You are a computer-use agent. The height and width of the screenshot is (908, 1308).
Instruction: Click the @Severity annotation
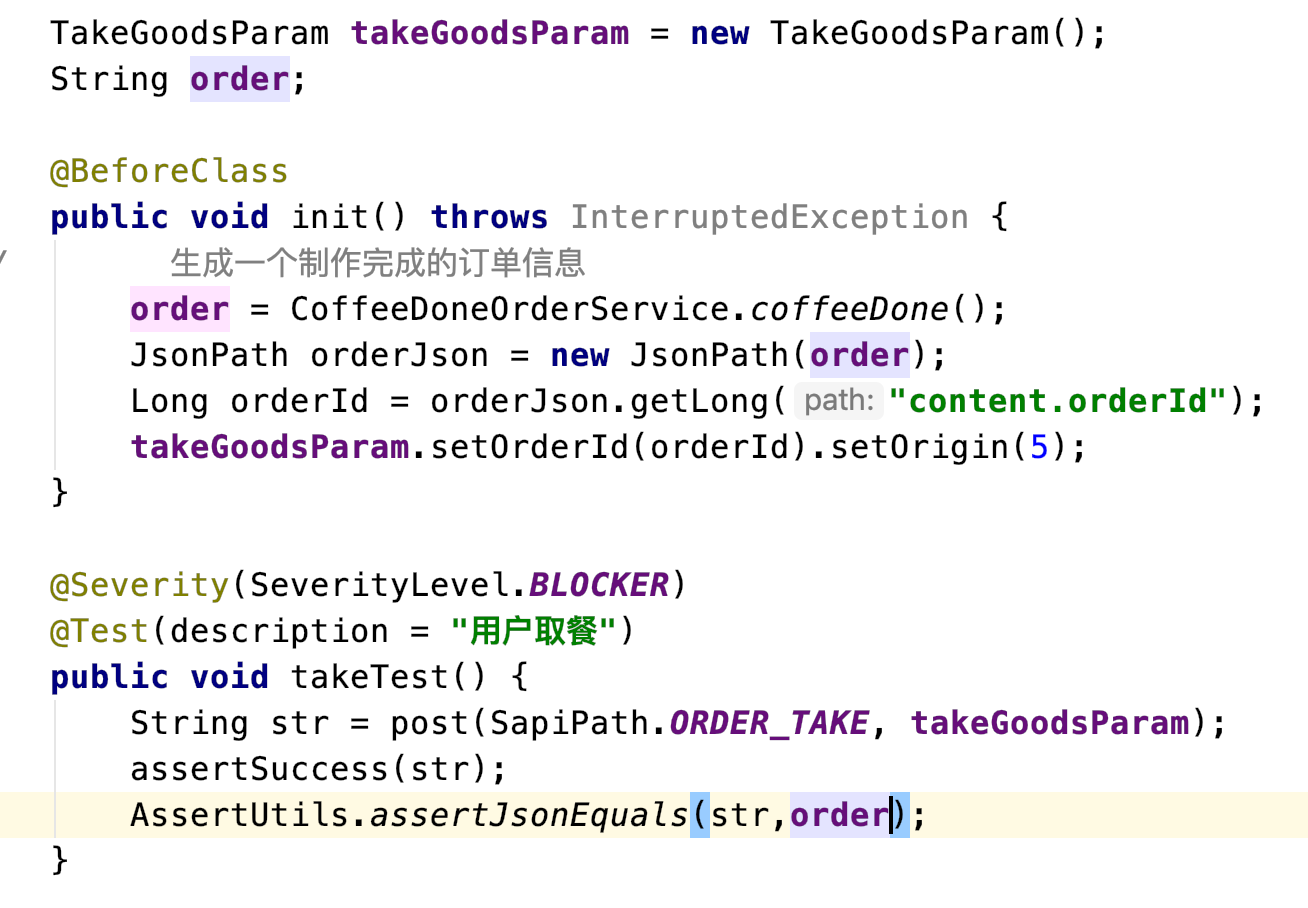(139, 585)
